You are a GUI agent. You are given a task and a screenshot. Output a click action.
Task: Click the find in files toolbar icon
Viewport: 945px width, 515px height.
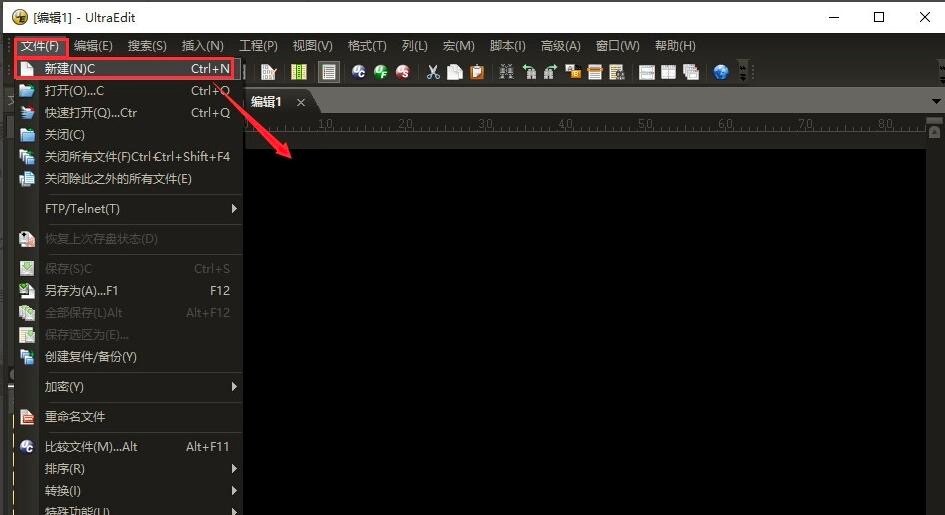click(573, 72)
